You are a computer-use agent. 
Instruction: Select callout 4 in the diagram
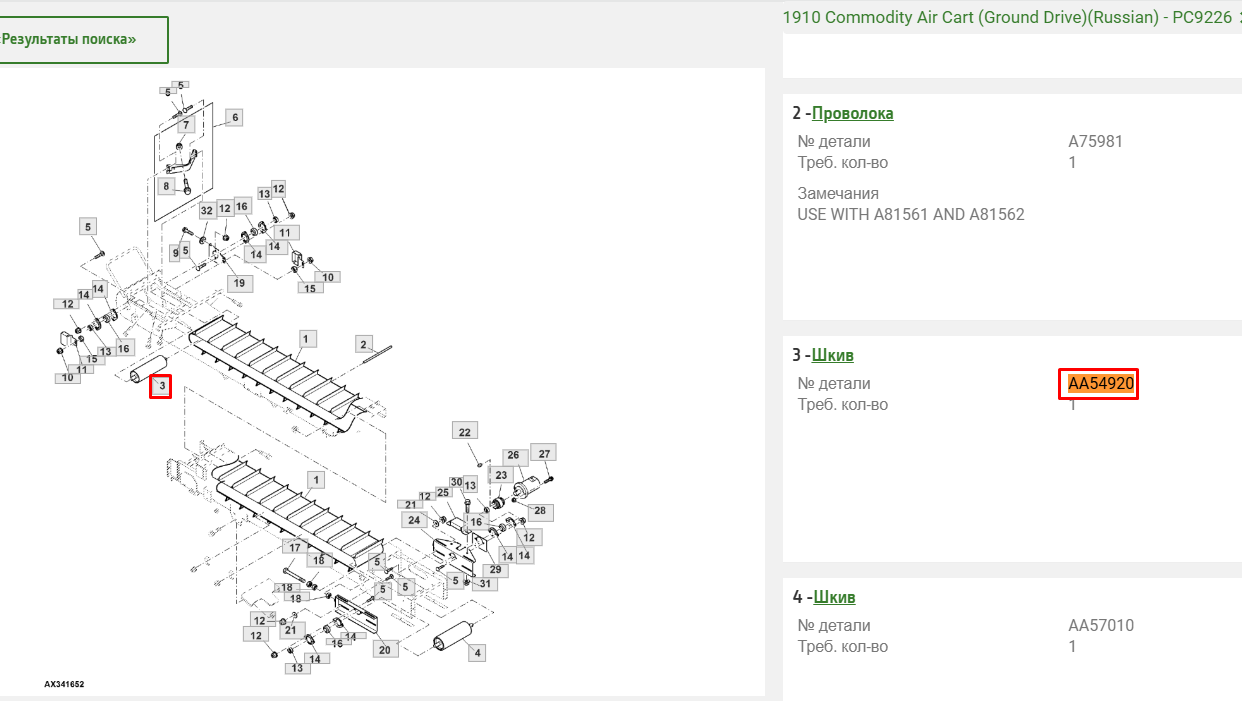(477, 653)
